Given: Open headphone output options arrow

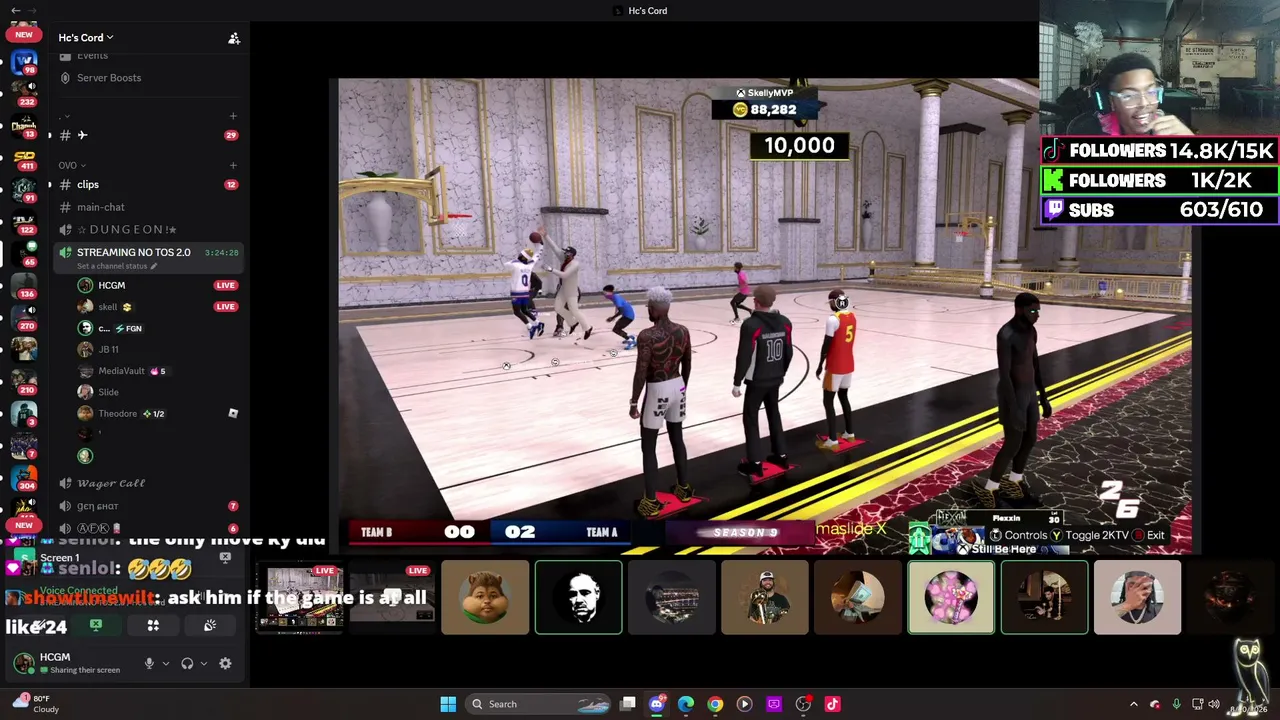Looking at the screenshot, I should click(203, 663).
